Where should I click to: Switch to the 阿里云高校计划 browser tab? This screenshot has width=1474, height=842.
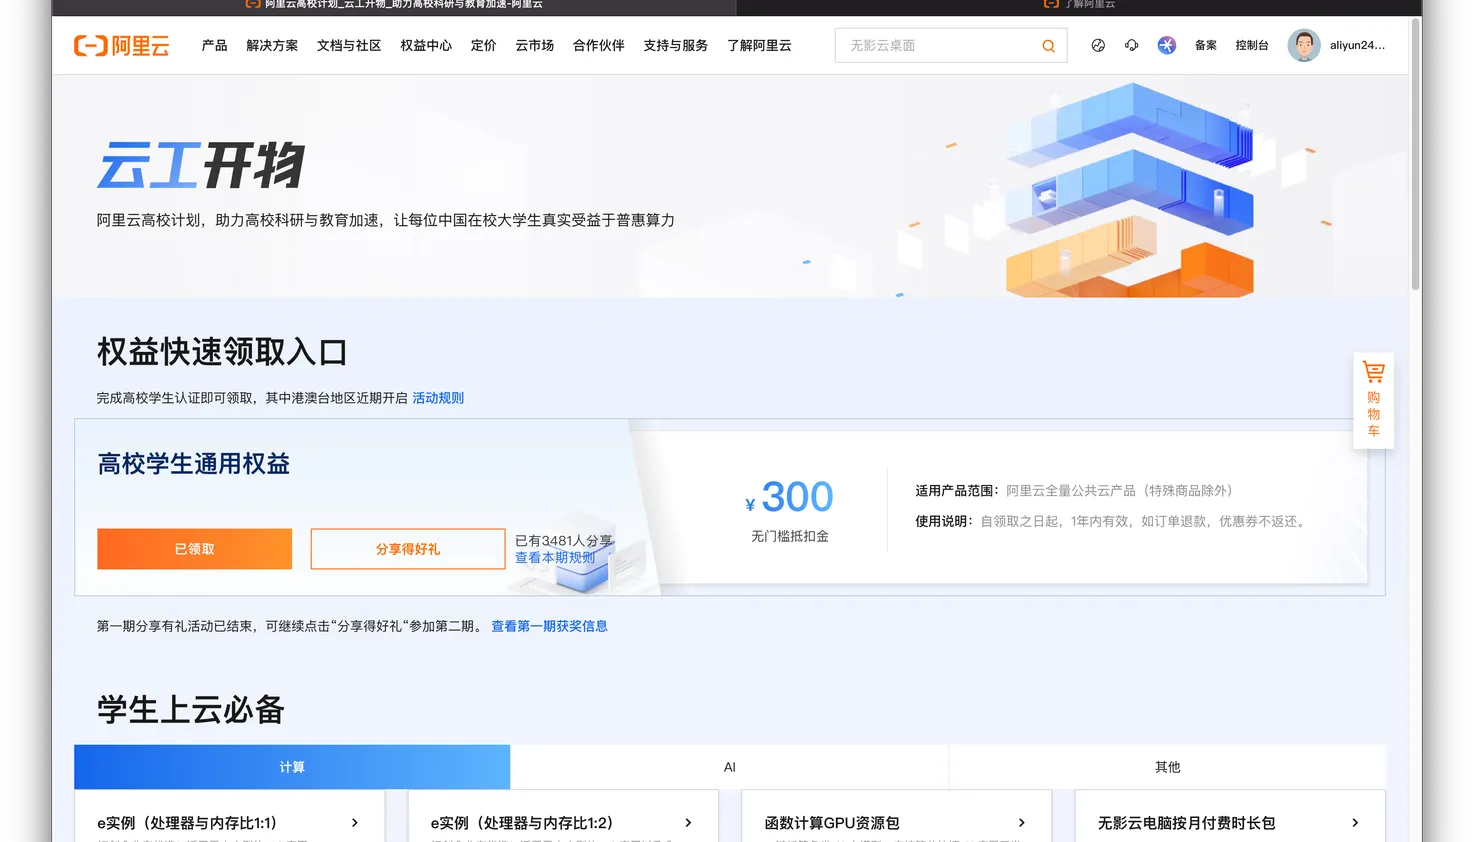[x=394, y=5]
